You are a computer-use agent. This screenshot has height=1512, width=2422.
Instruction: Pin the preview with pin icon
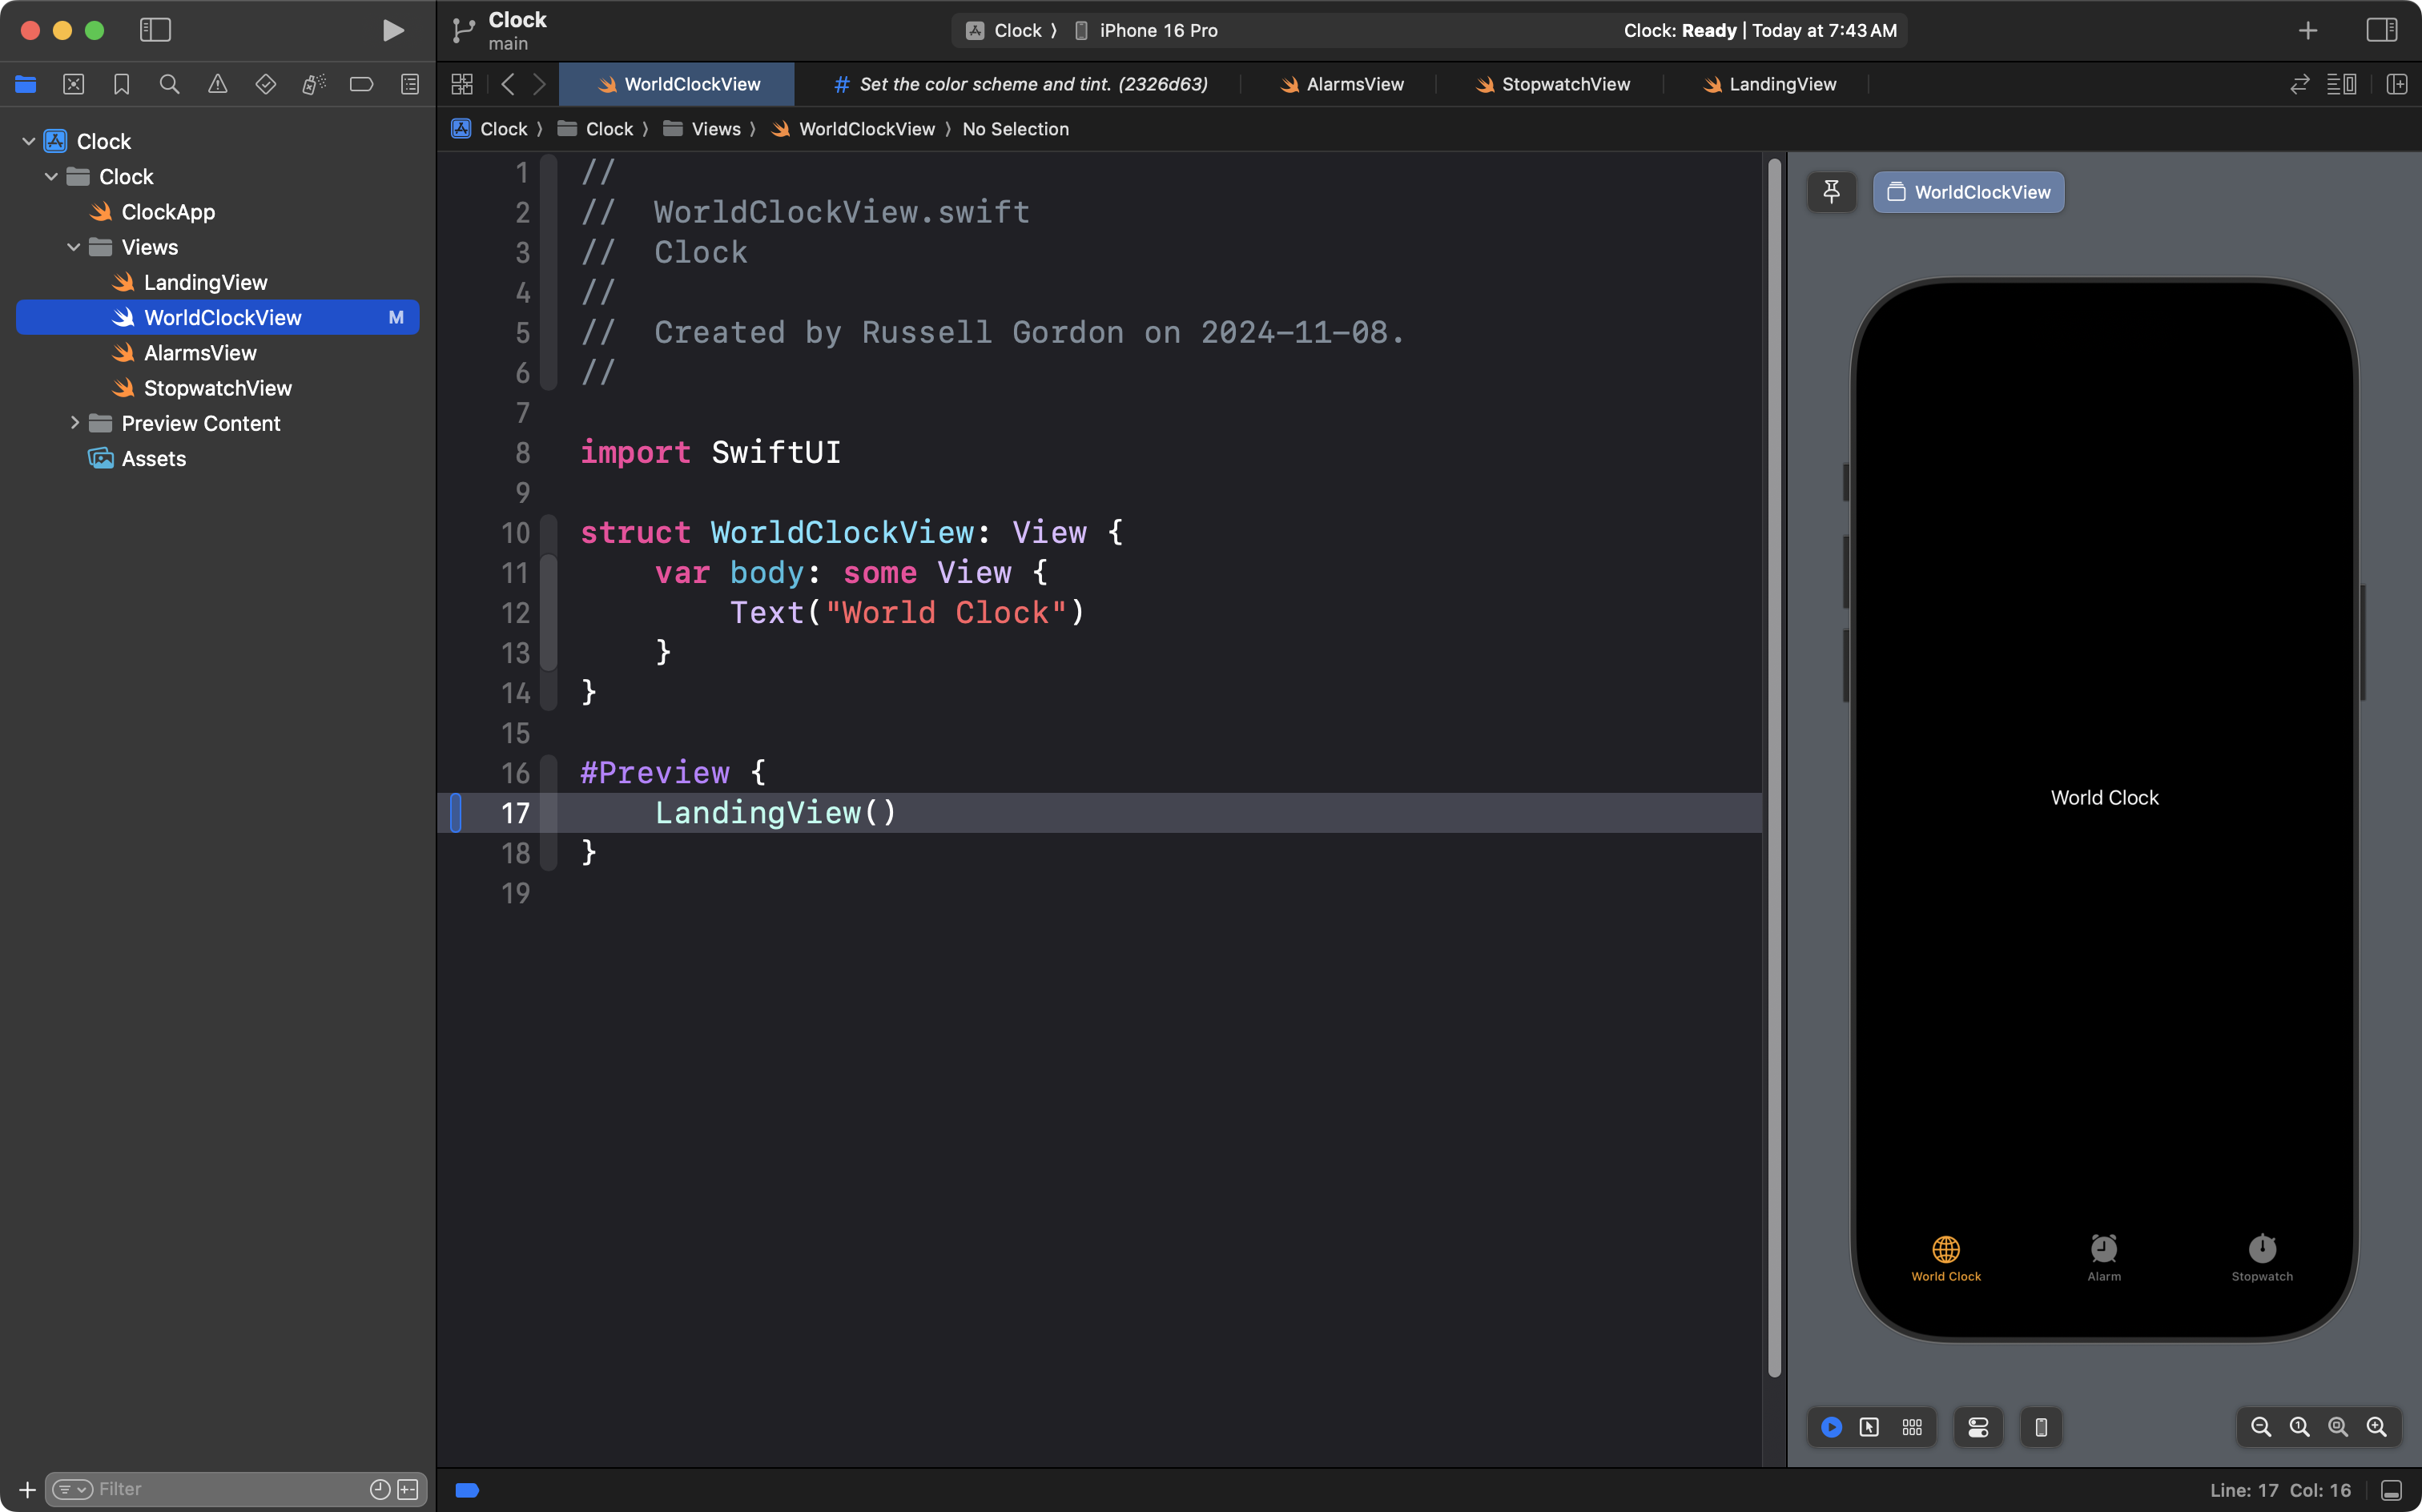(x=1831, y=192)
